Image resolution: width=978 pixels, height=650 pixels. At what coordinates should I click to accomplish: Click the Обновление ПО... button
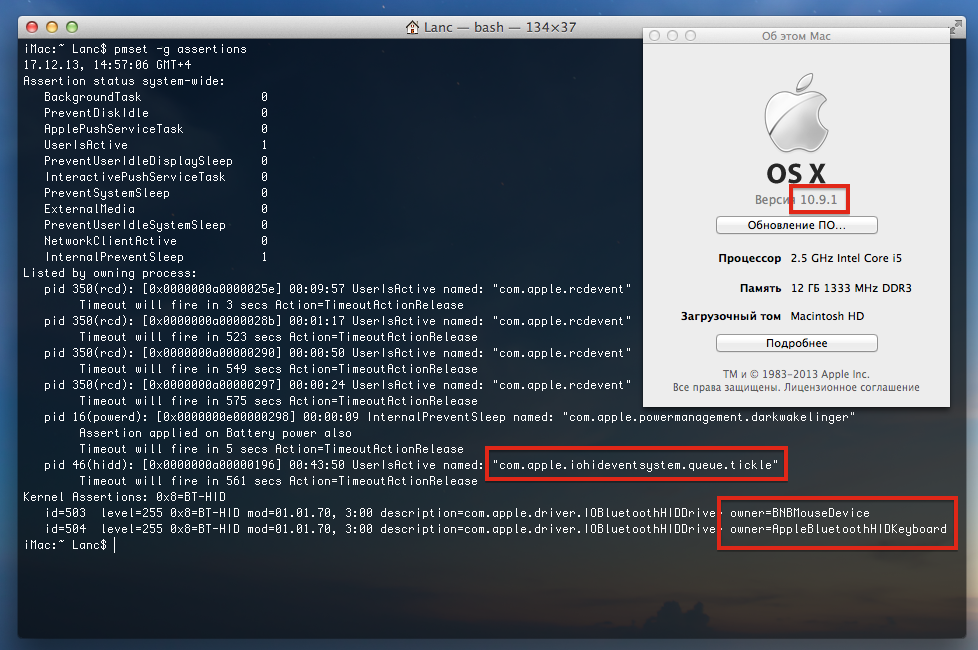[796, 225]
